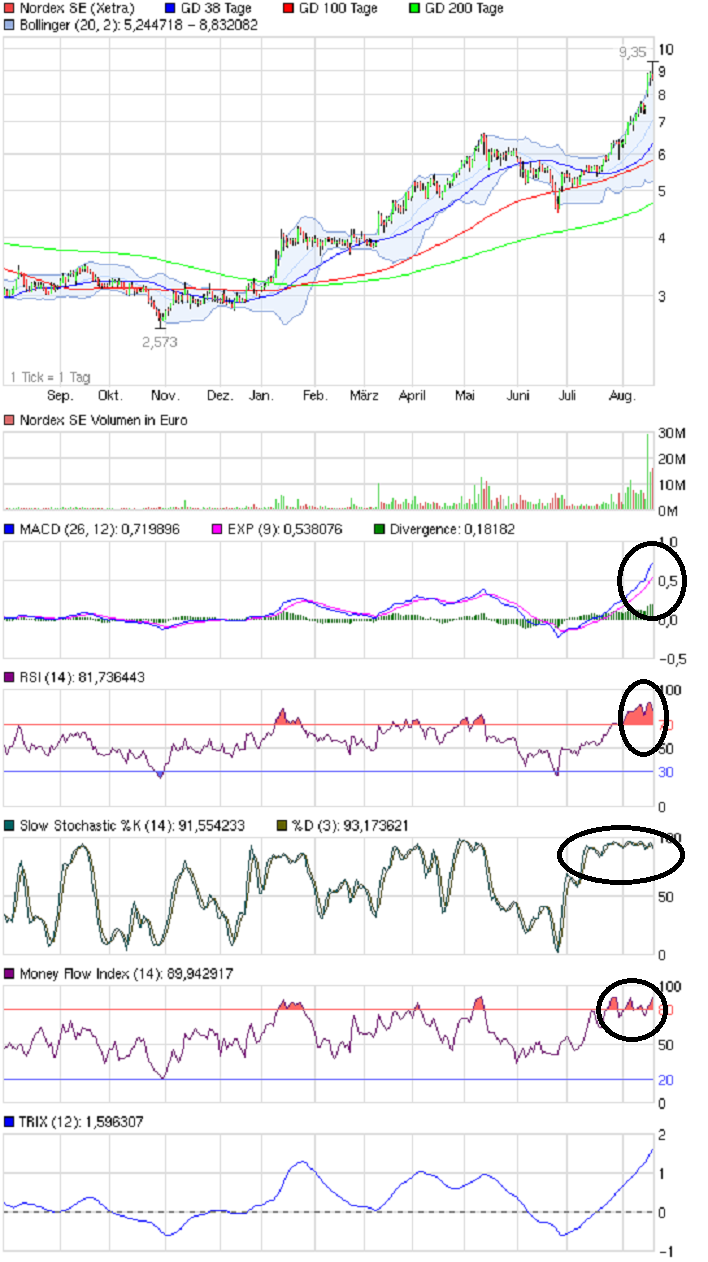The image size is (708, 1262).
Task: Click the green GD 200 Tage legend swatch
Action: click(415, 8)
